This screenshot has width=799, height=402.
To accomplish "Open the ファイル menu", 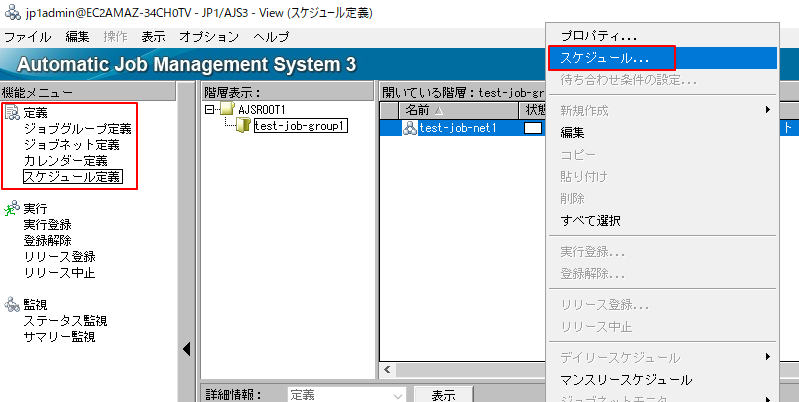I will click(28, 37).
